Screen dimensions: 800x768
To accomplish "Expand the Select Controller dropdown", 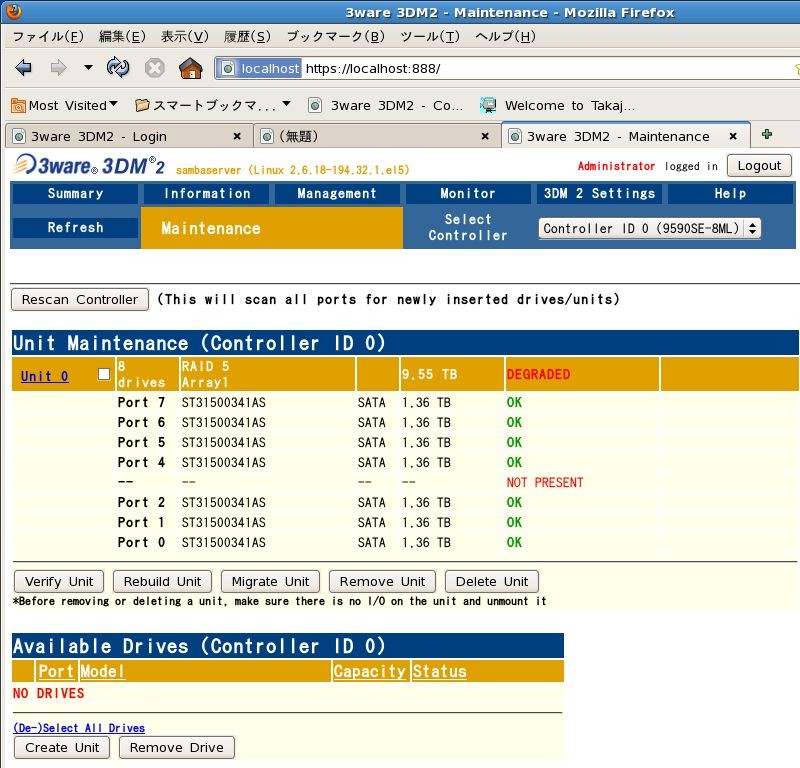I will pos(649,229).
